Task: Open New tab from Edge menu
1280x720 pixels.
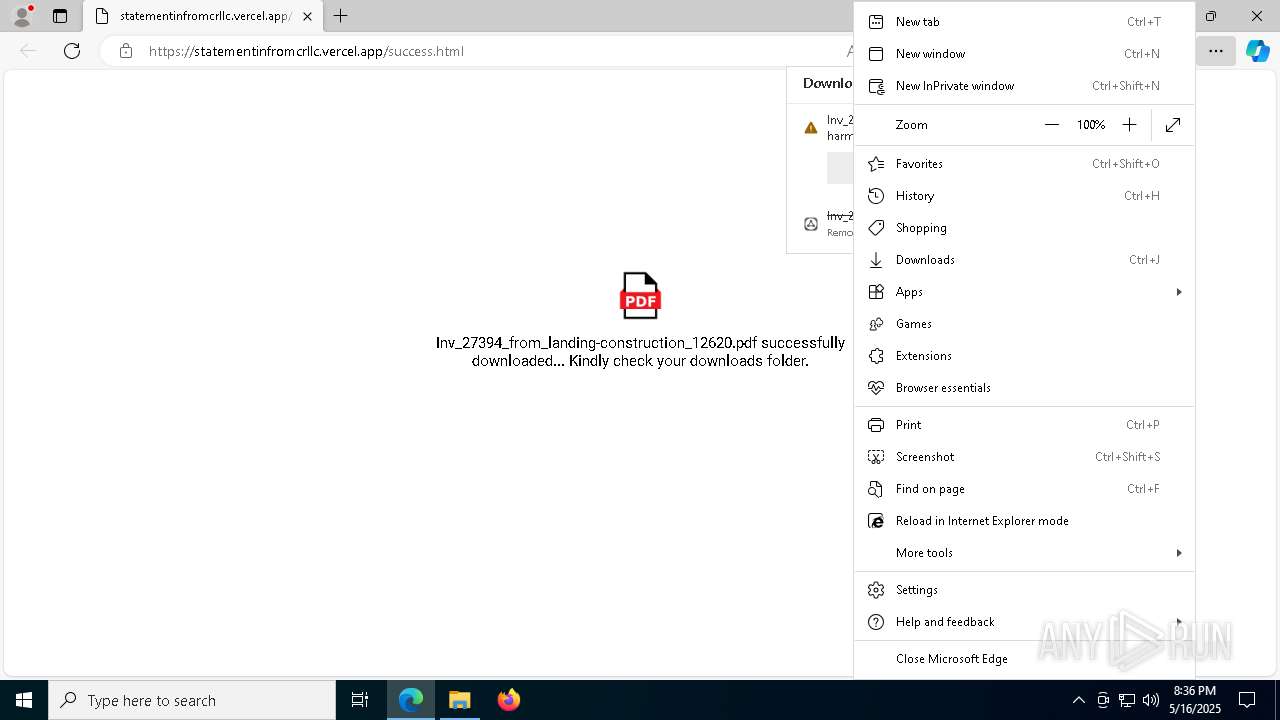Action: (1024, 22)
